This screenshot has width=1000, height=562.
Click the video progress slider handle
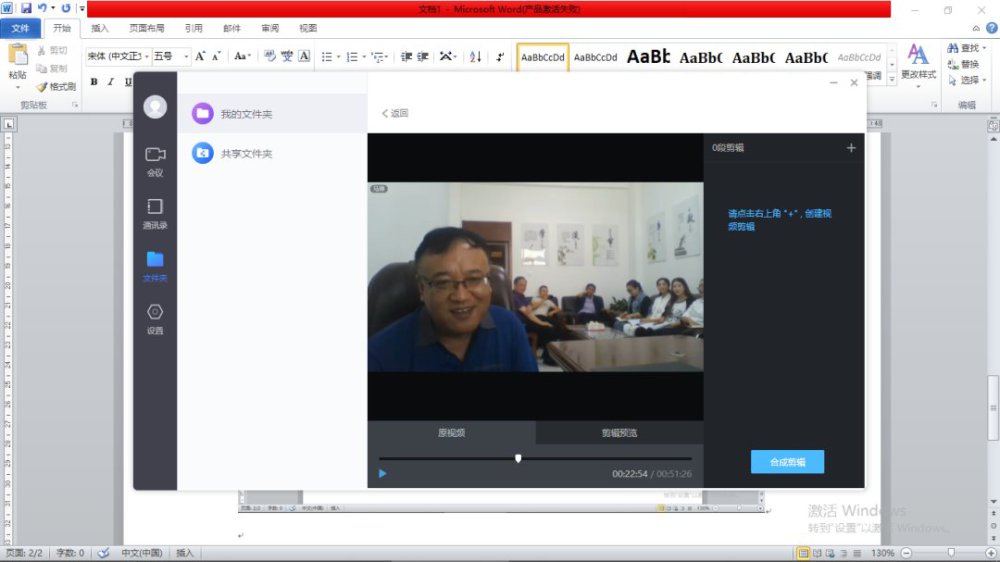coord(518,458)
